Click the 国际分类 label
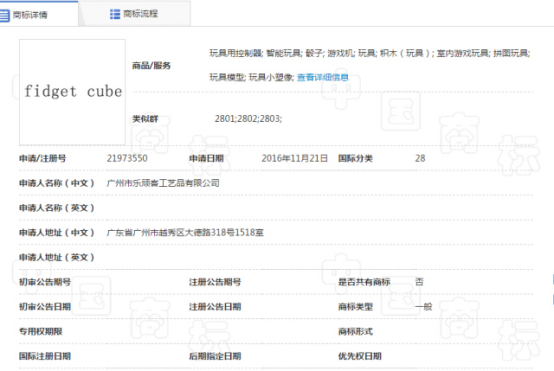 click(x=355, y=158)
